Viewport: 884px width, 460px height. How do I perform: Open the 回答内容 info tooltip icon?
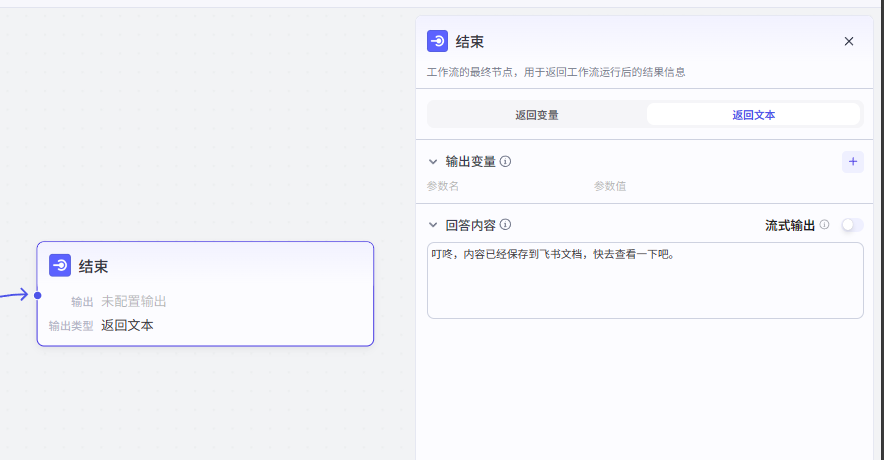[506, 225]
